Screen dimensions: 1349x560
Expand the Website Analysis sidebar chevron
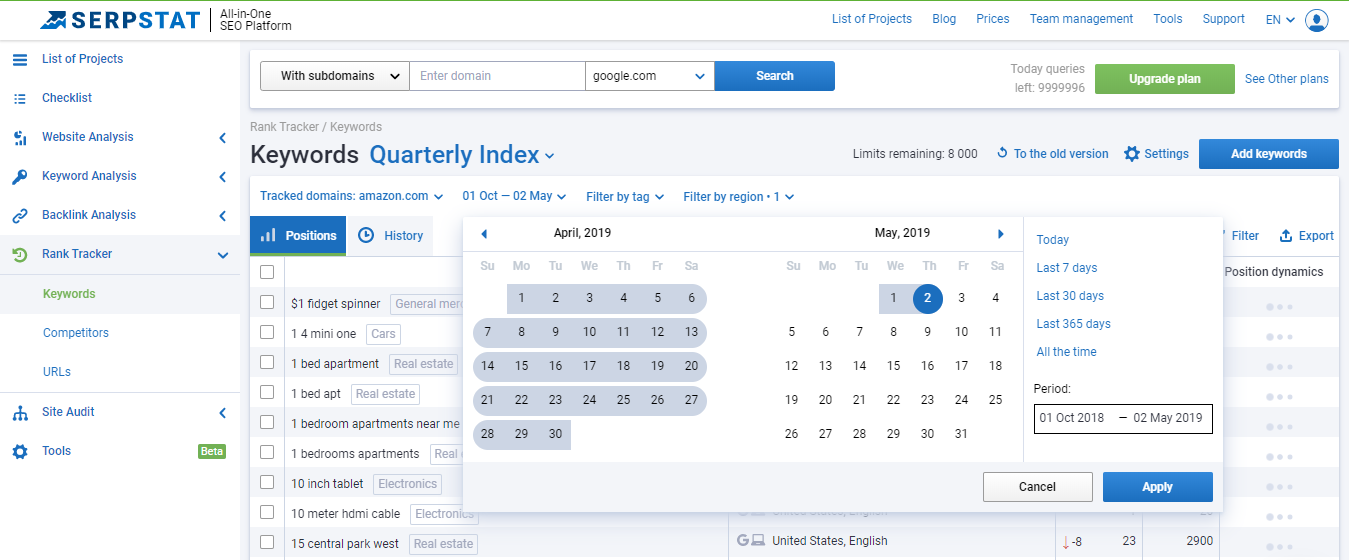pos(223,138)
